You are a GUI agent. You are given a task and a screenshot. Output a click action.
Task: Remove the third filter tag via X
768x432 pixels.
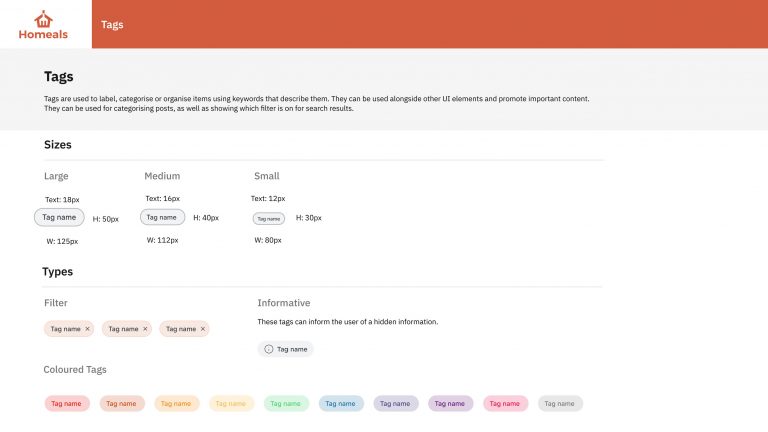click(203, 329)
